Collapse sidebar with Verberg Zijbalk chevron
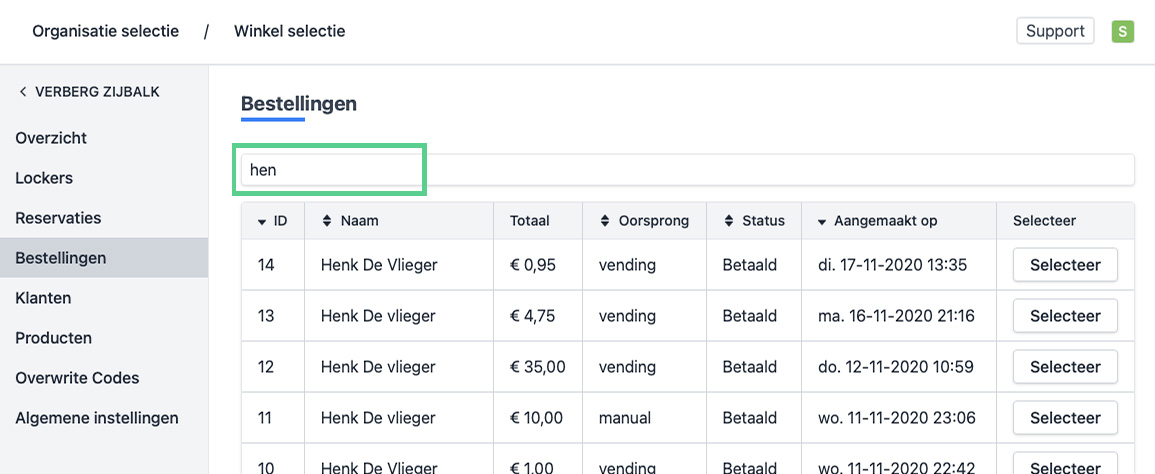This screenshot has width=1155, height=474. tap(23, 92)
